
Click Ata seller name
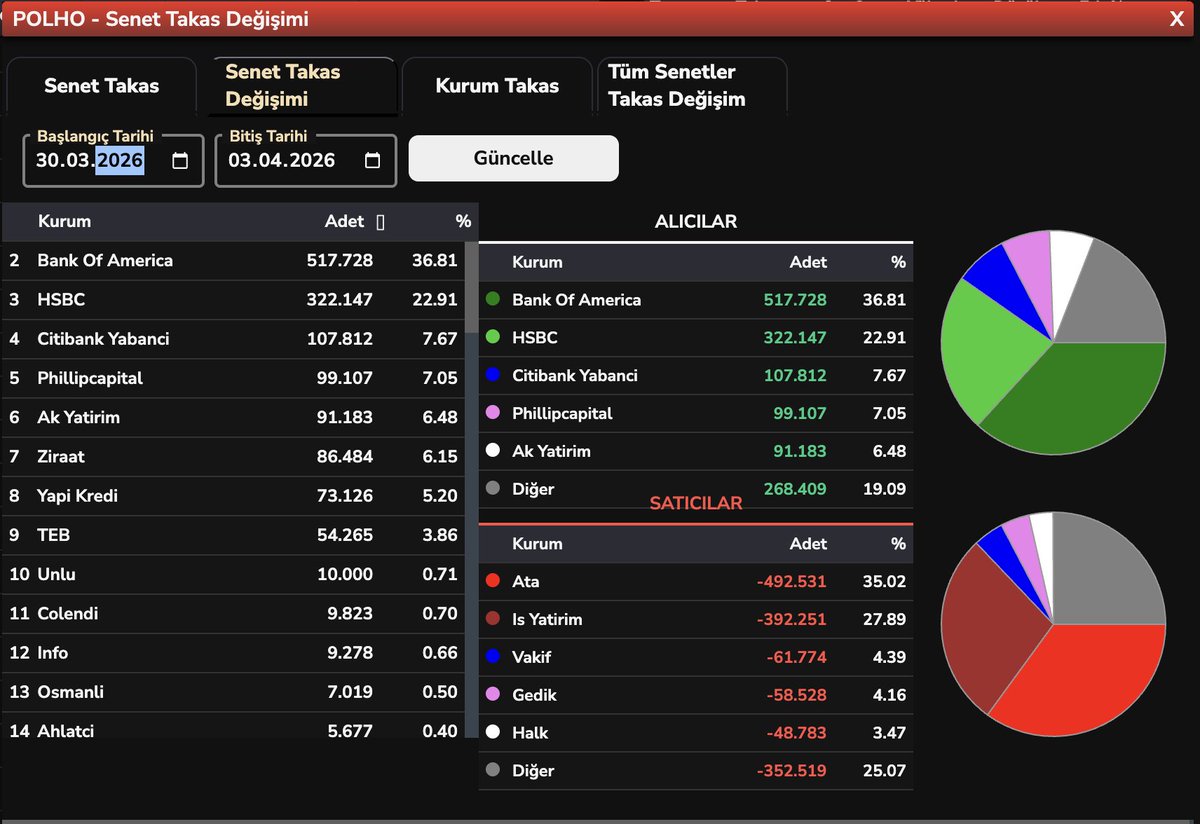point(526,581)
